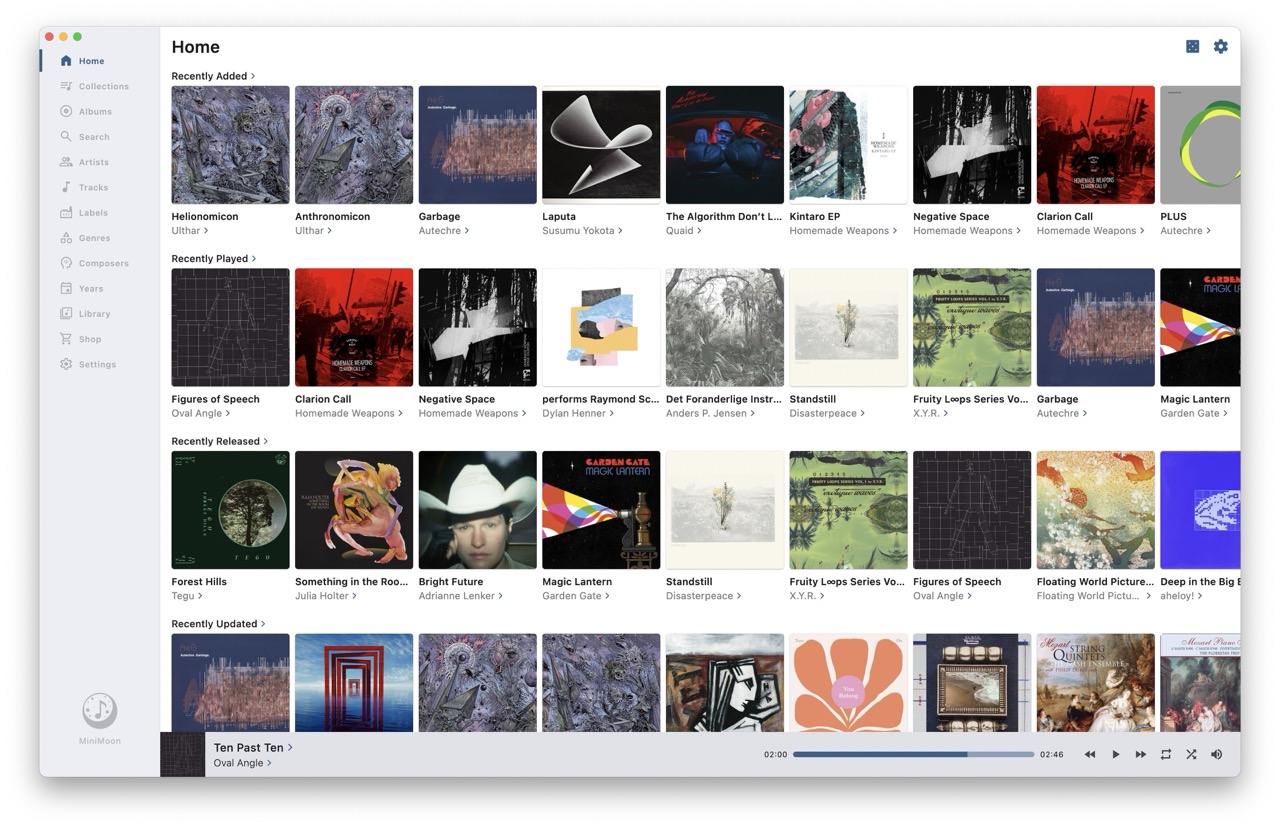
Task: Open the Labels sidebar icon
Action: pos(66,213)
